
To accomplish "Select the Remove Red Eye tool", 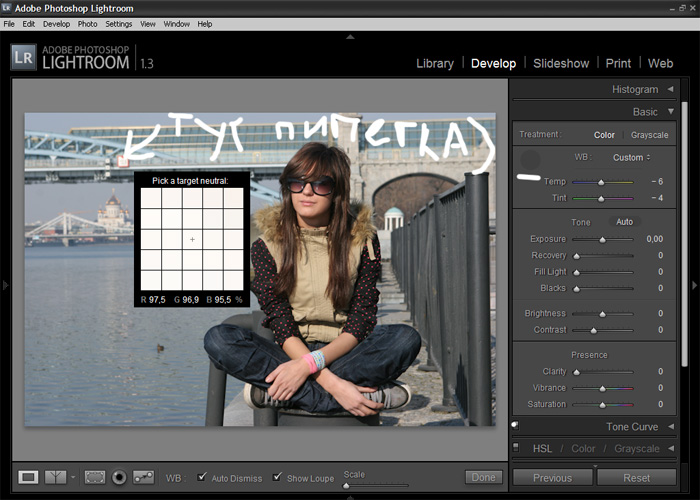I will pos(119,477).
